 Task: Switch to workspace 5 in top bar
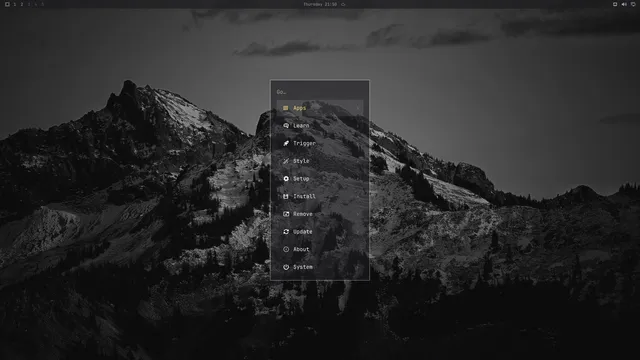click(42, 4)
